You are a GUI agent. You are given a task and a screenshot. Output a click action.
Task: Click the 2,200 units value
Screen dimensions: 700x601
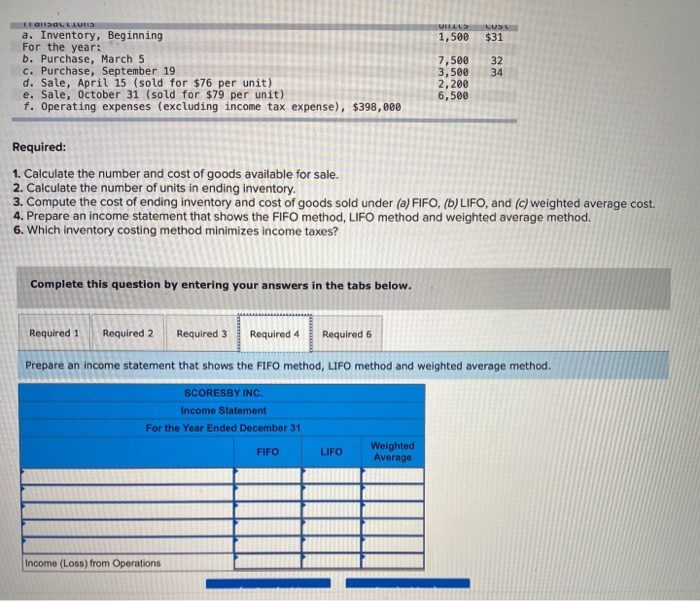(x=453, y=84)
